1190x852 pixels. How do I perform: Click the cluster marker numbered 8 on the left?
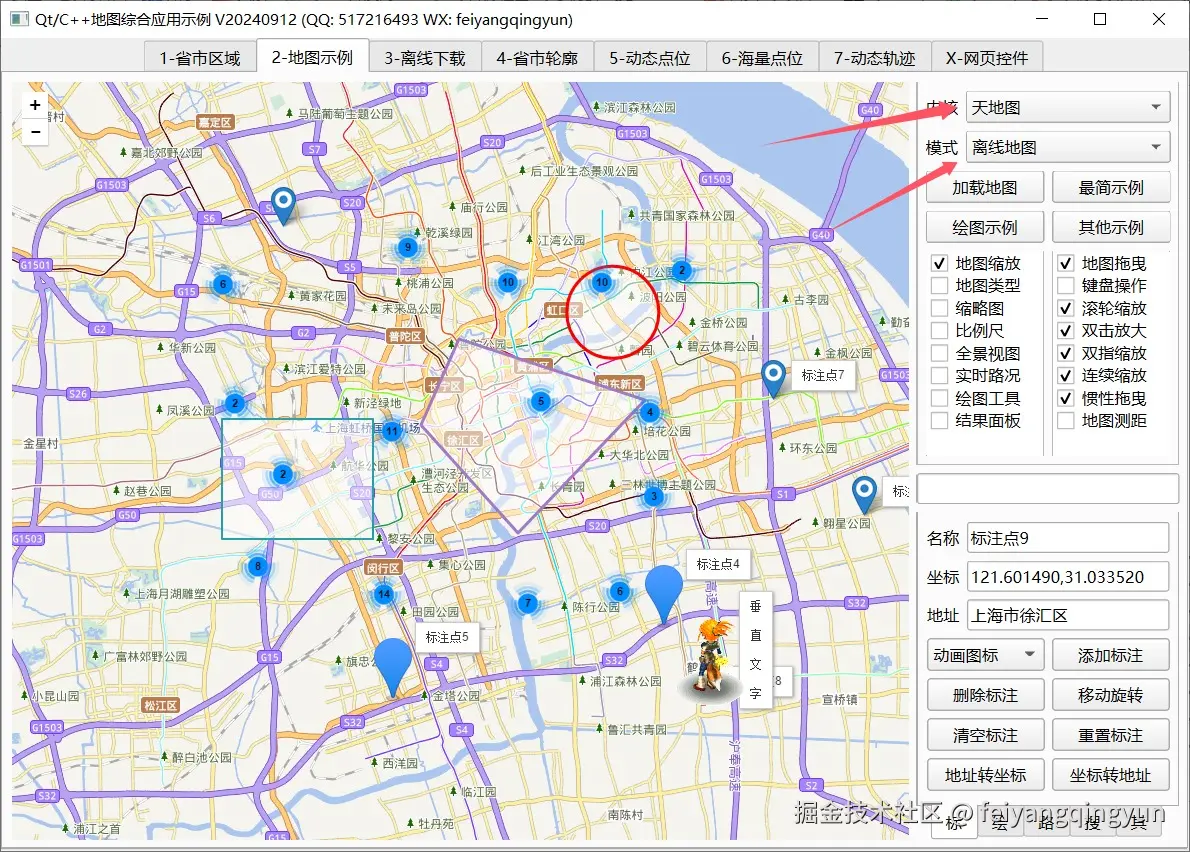click(257, 566)
